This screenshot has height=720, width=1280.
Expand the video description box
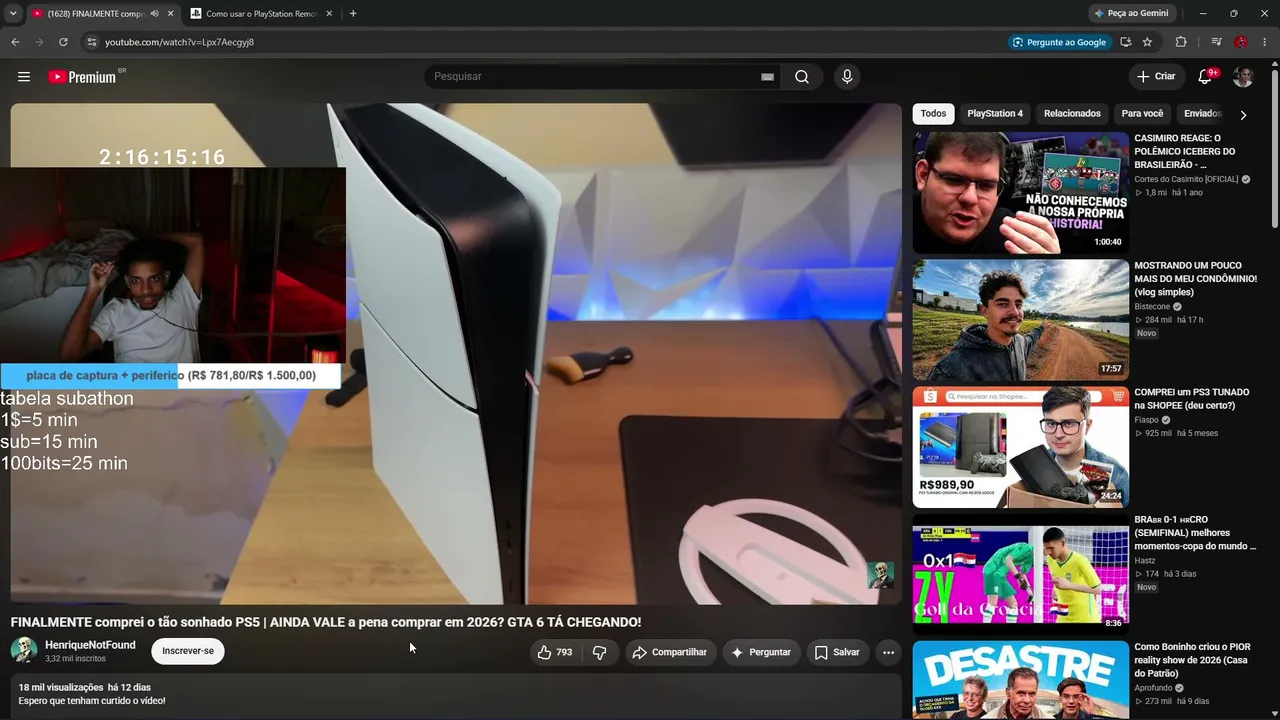tap(455, 696)
